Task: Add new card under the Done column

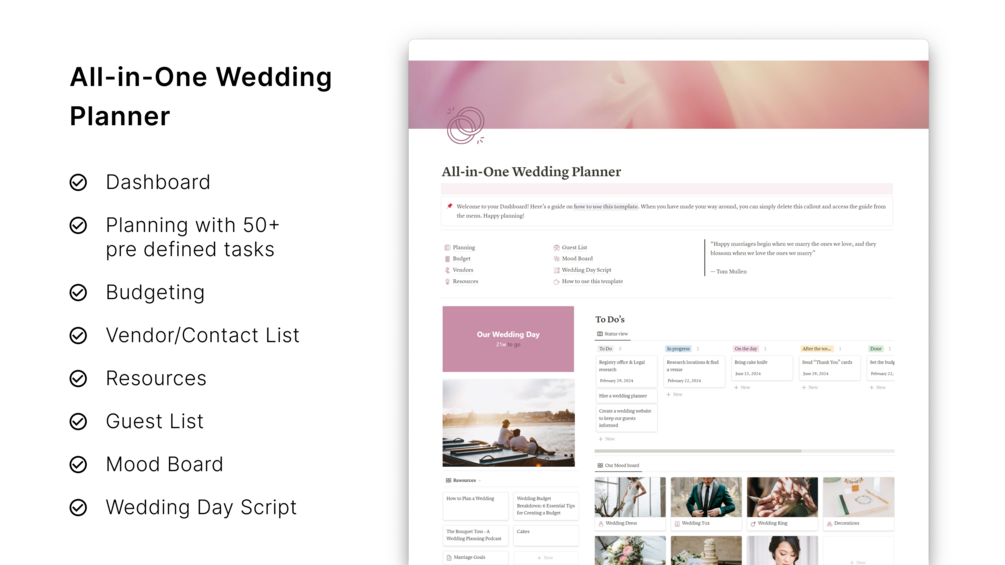Action: [878, 388]
